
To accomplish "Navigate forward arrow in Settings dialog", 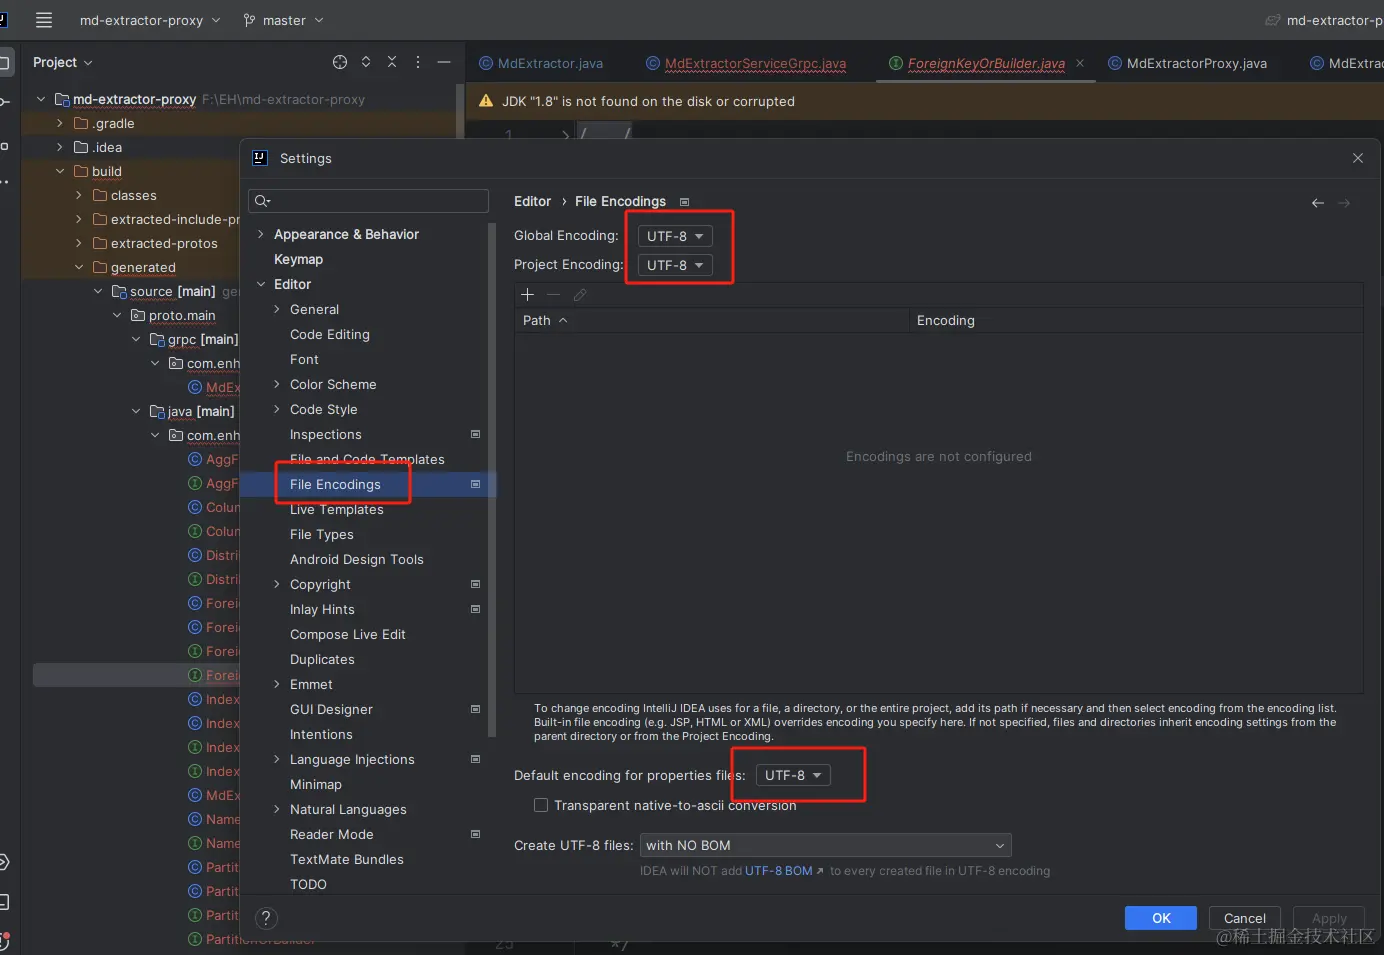I will point(1344,203).
